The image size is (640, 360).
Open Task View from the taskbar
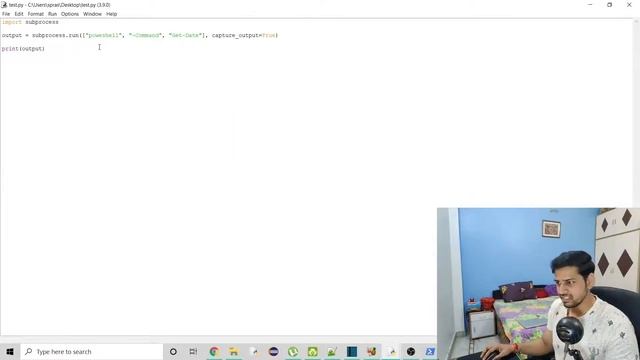(x=193, y=351)
